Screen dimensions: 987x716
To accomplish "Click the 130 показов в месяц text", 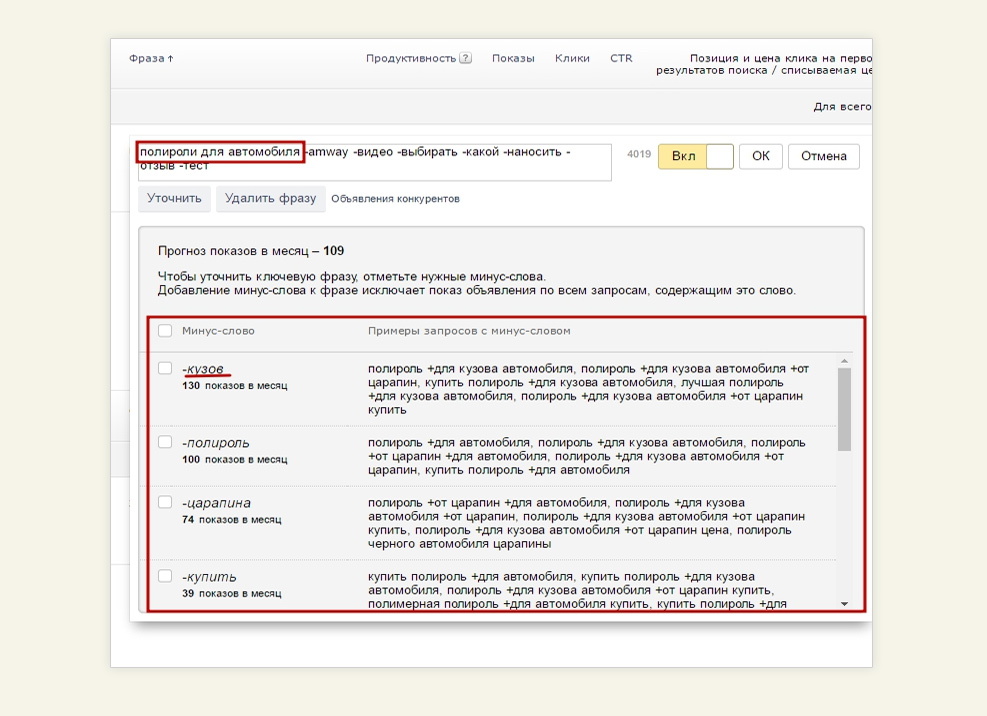I will [x=235, y=385].
